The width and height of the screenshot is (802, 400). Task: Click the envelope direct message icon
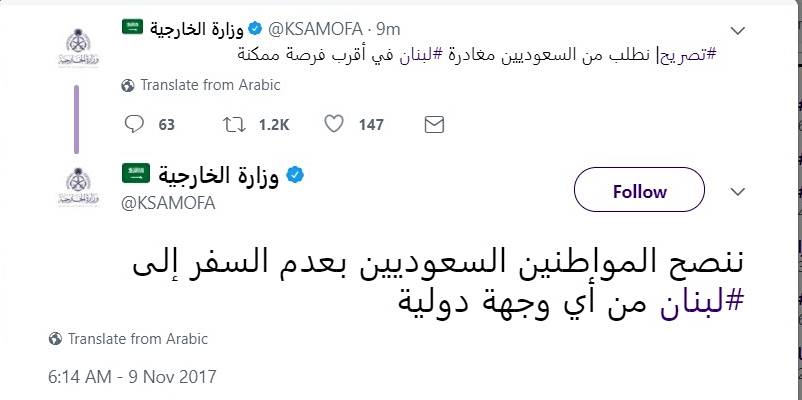tap(434, 125)
